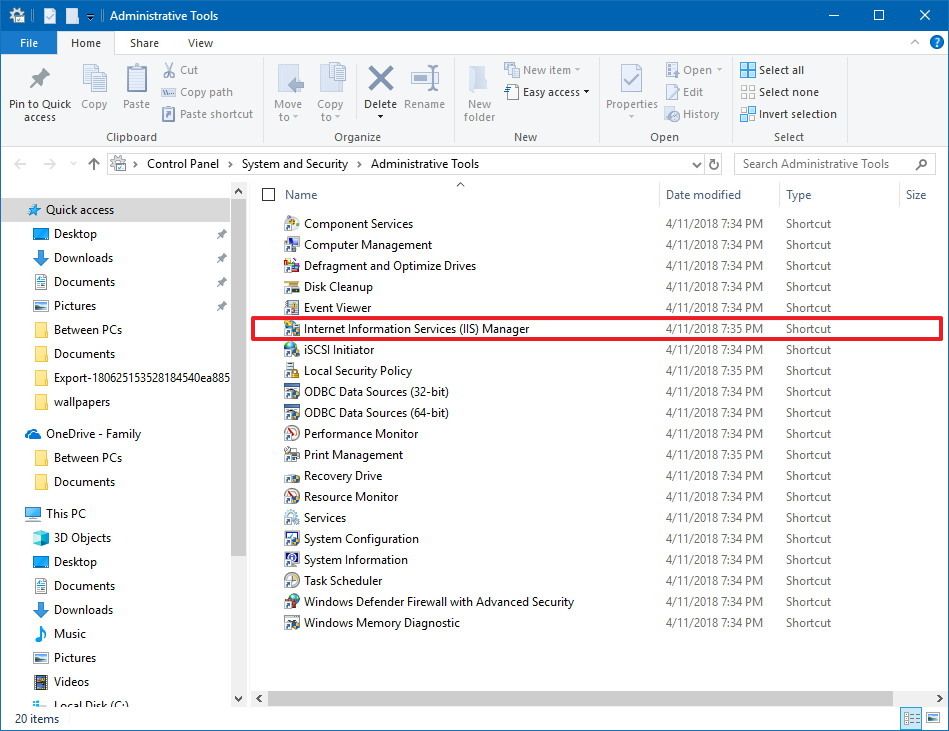The image size is (949, 731).
Task: Select the Event Viewer icon
Action: (292, 307)
